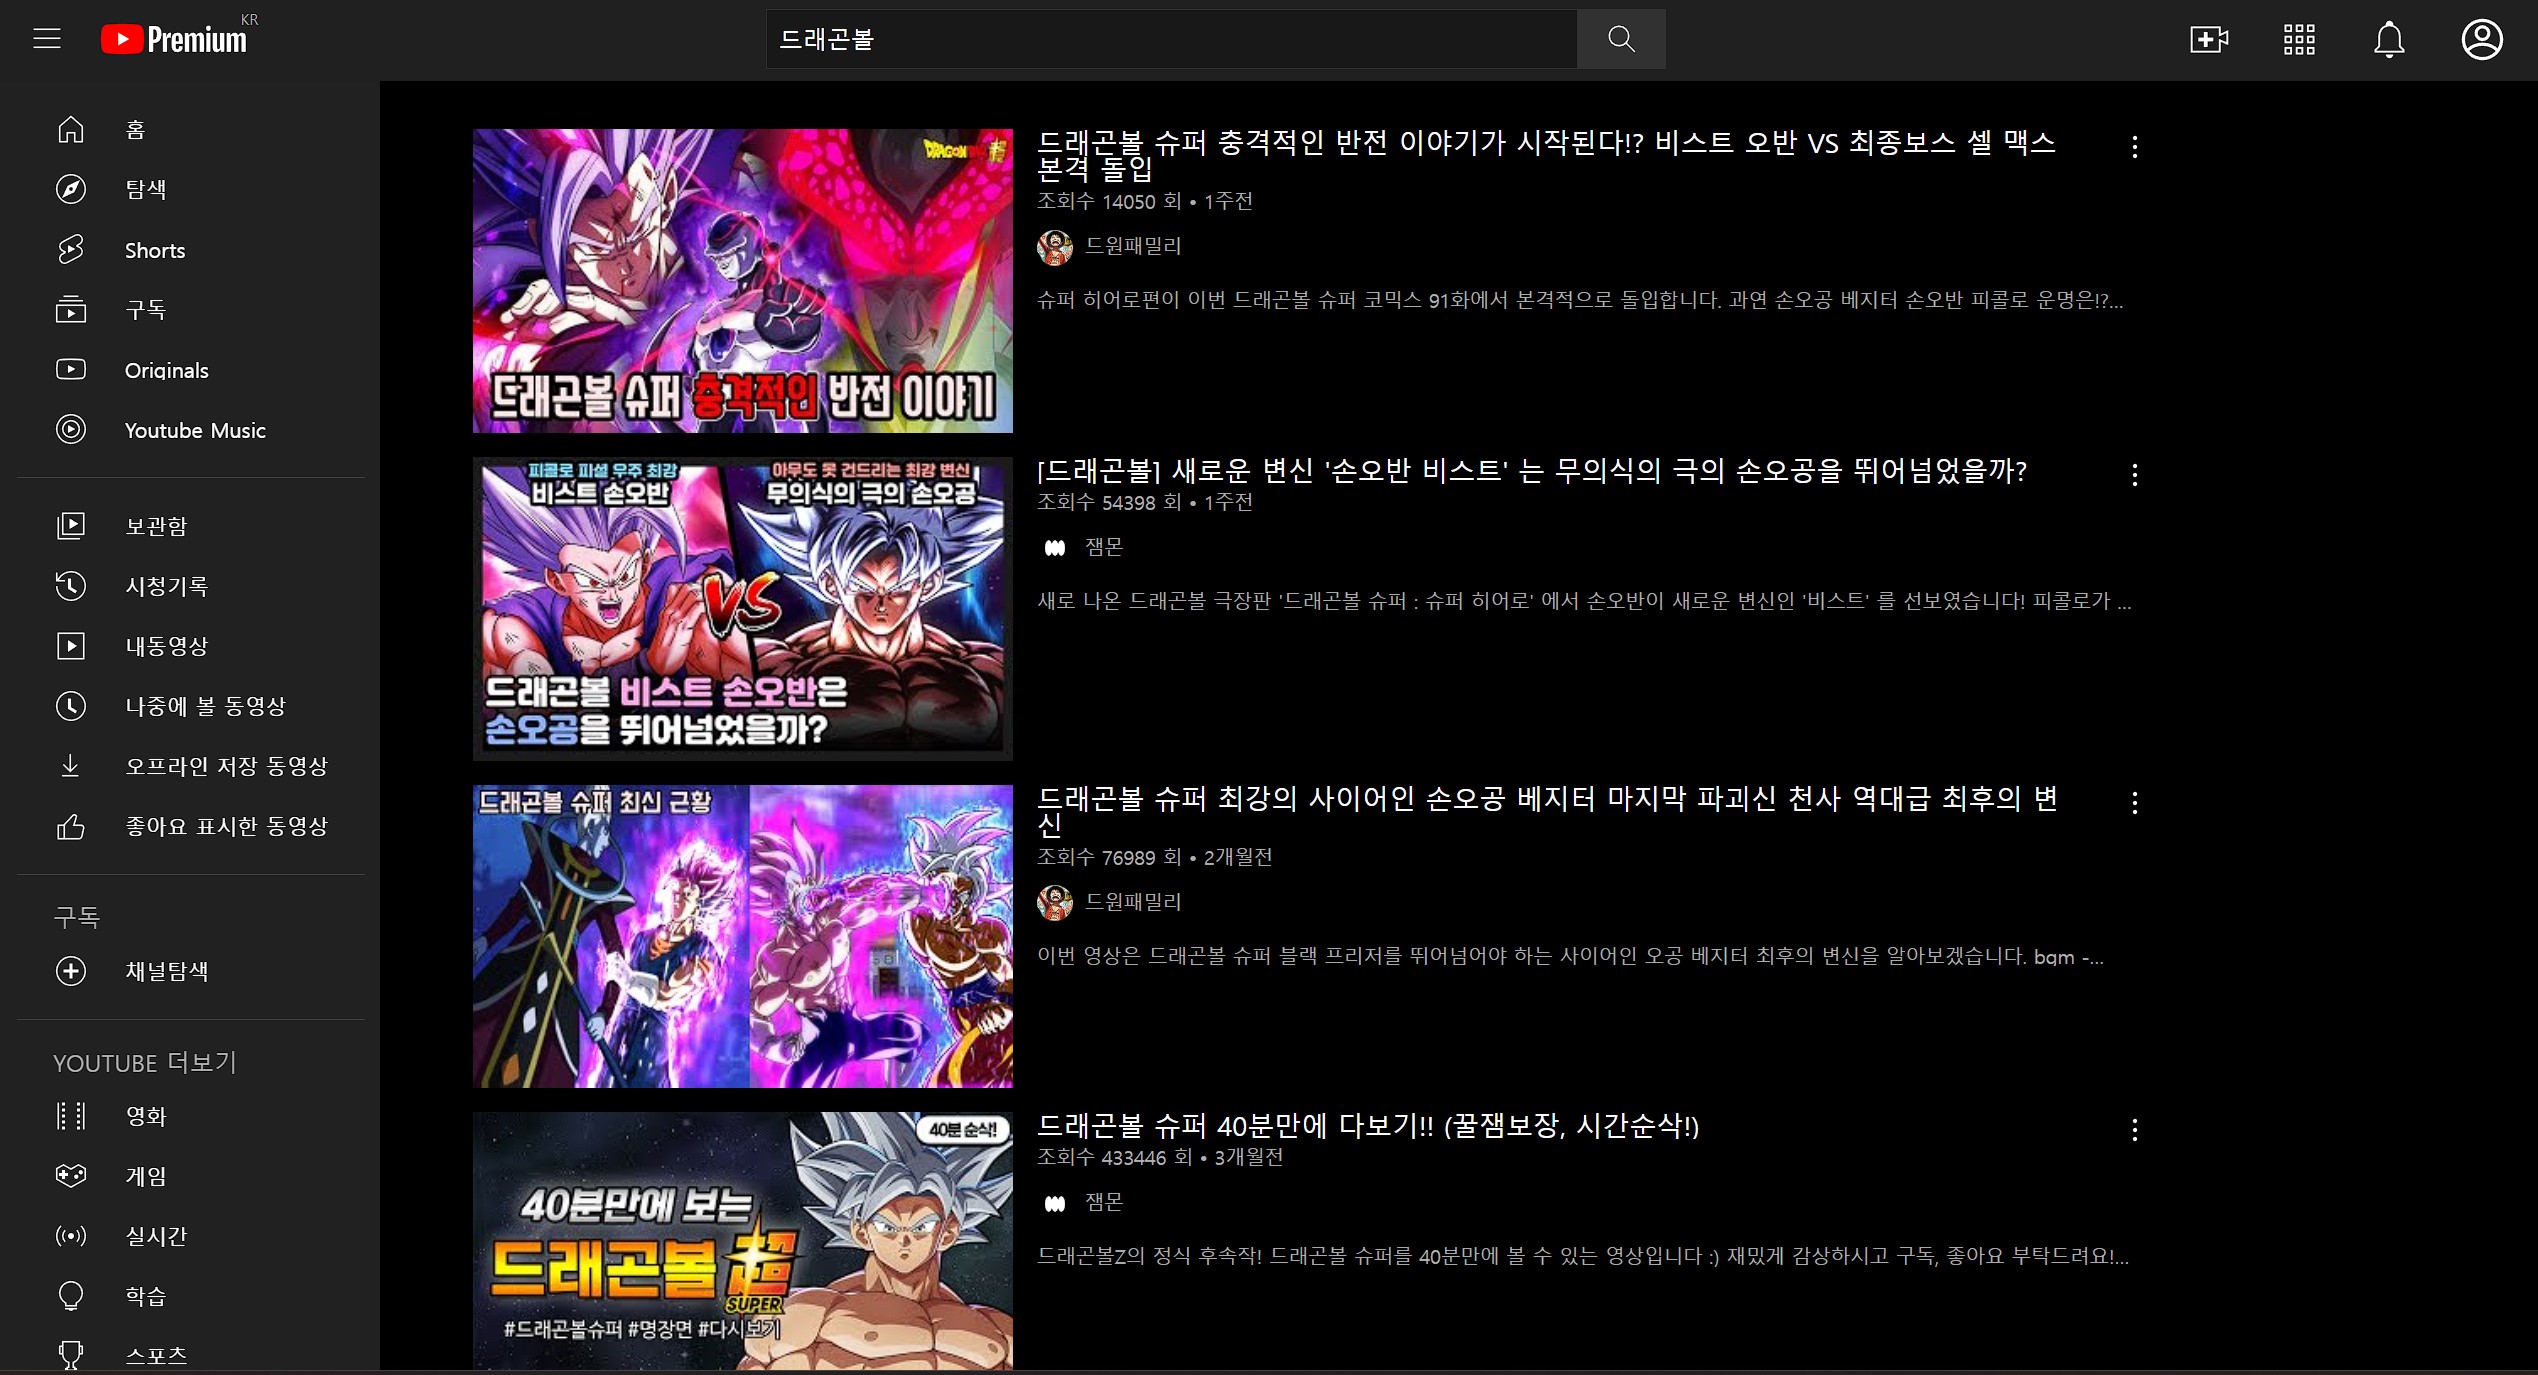Open 좋아요 표시한 동영상 liked videos
The width and height of the screenshot is (2538, 1375).
(225, 826)
